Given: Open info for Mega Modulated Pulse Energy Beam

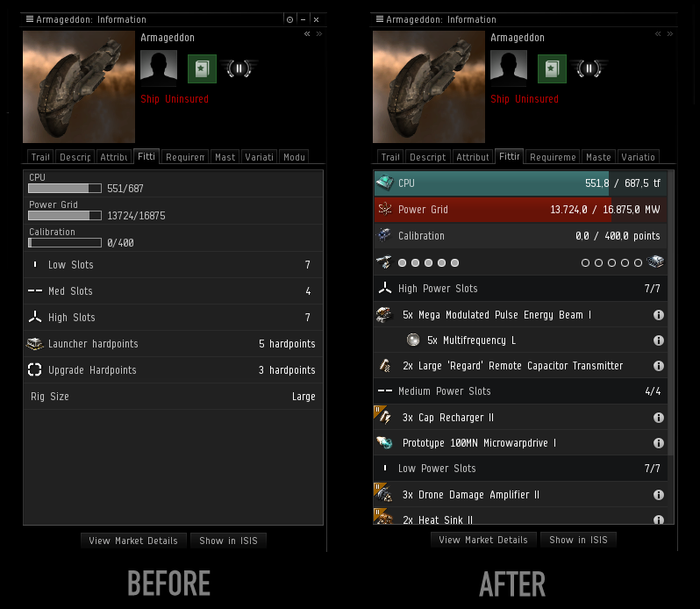Looking at the screenshot, I should click(658, 315).
